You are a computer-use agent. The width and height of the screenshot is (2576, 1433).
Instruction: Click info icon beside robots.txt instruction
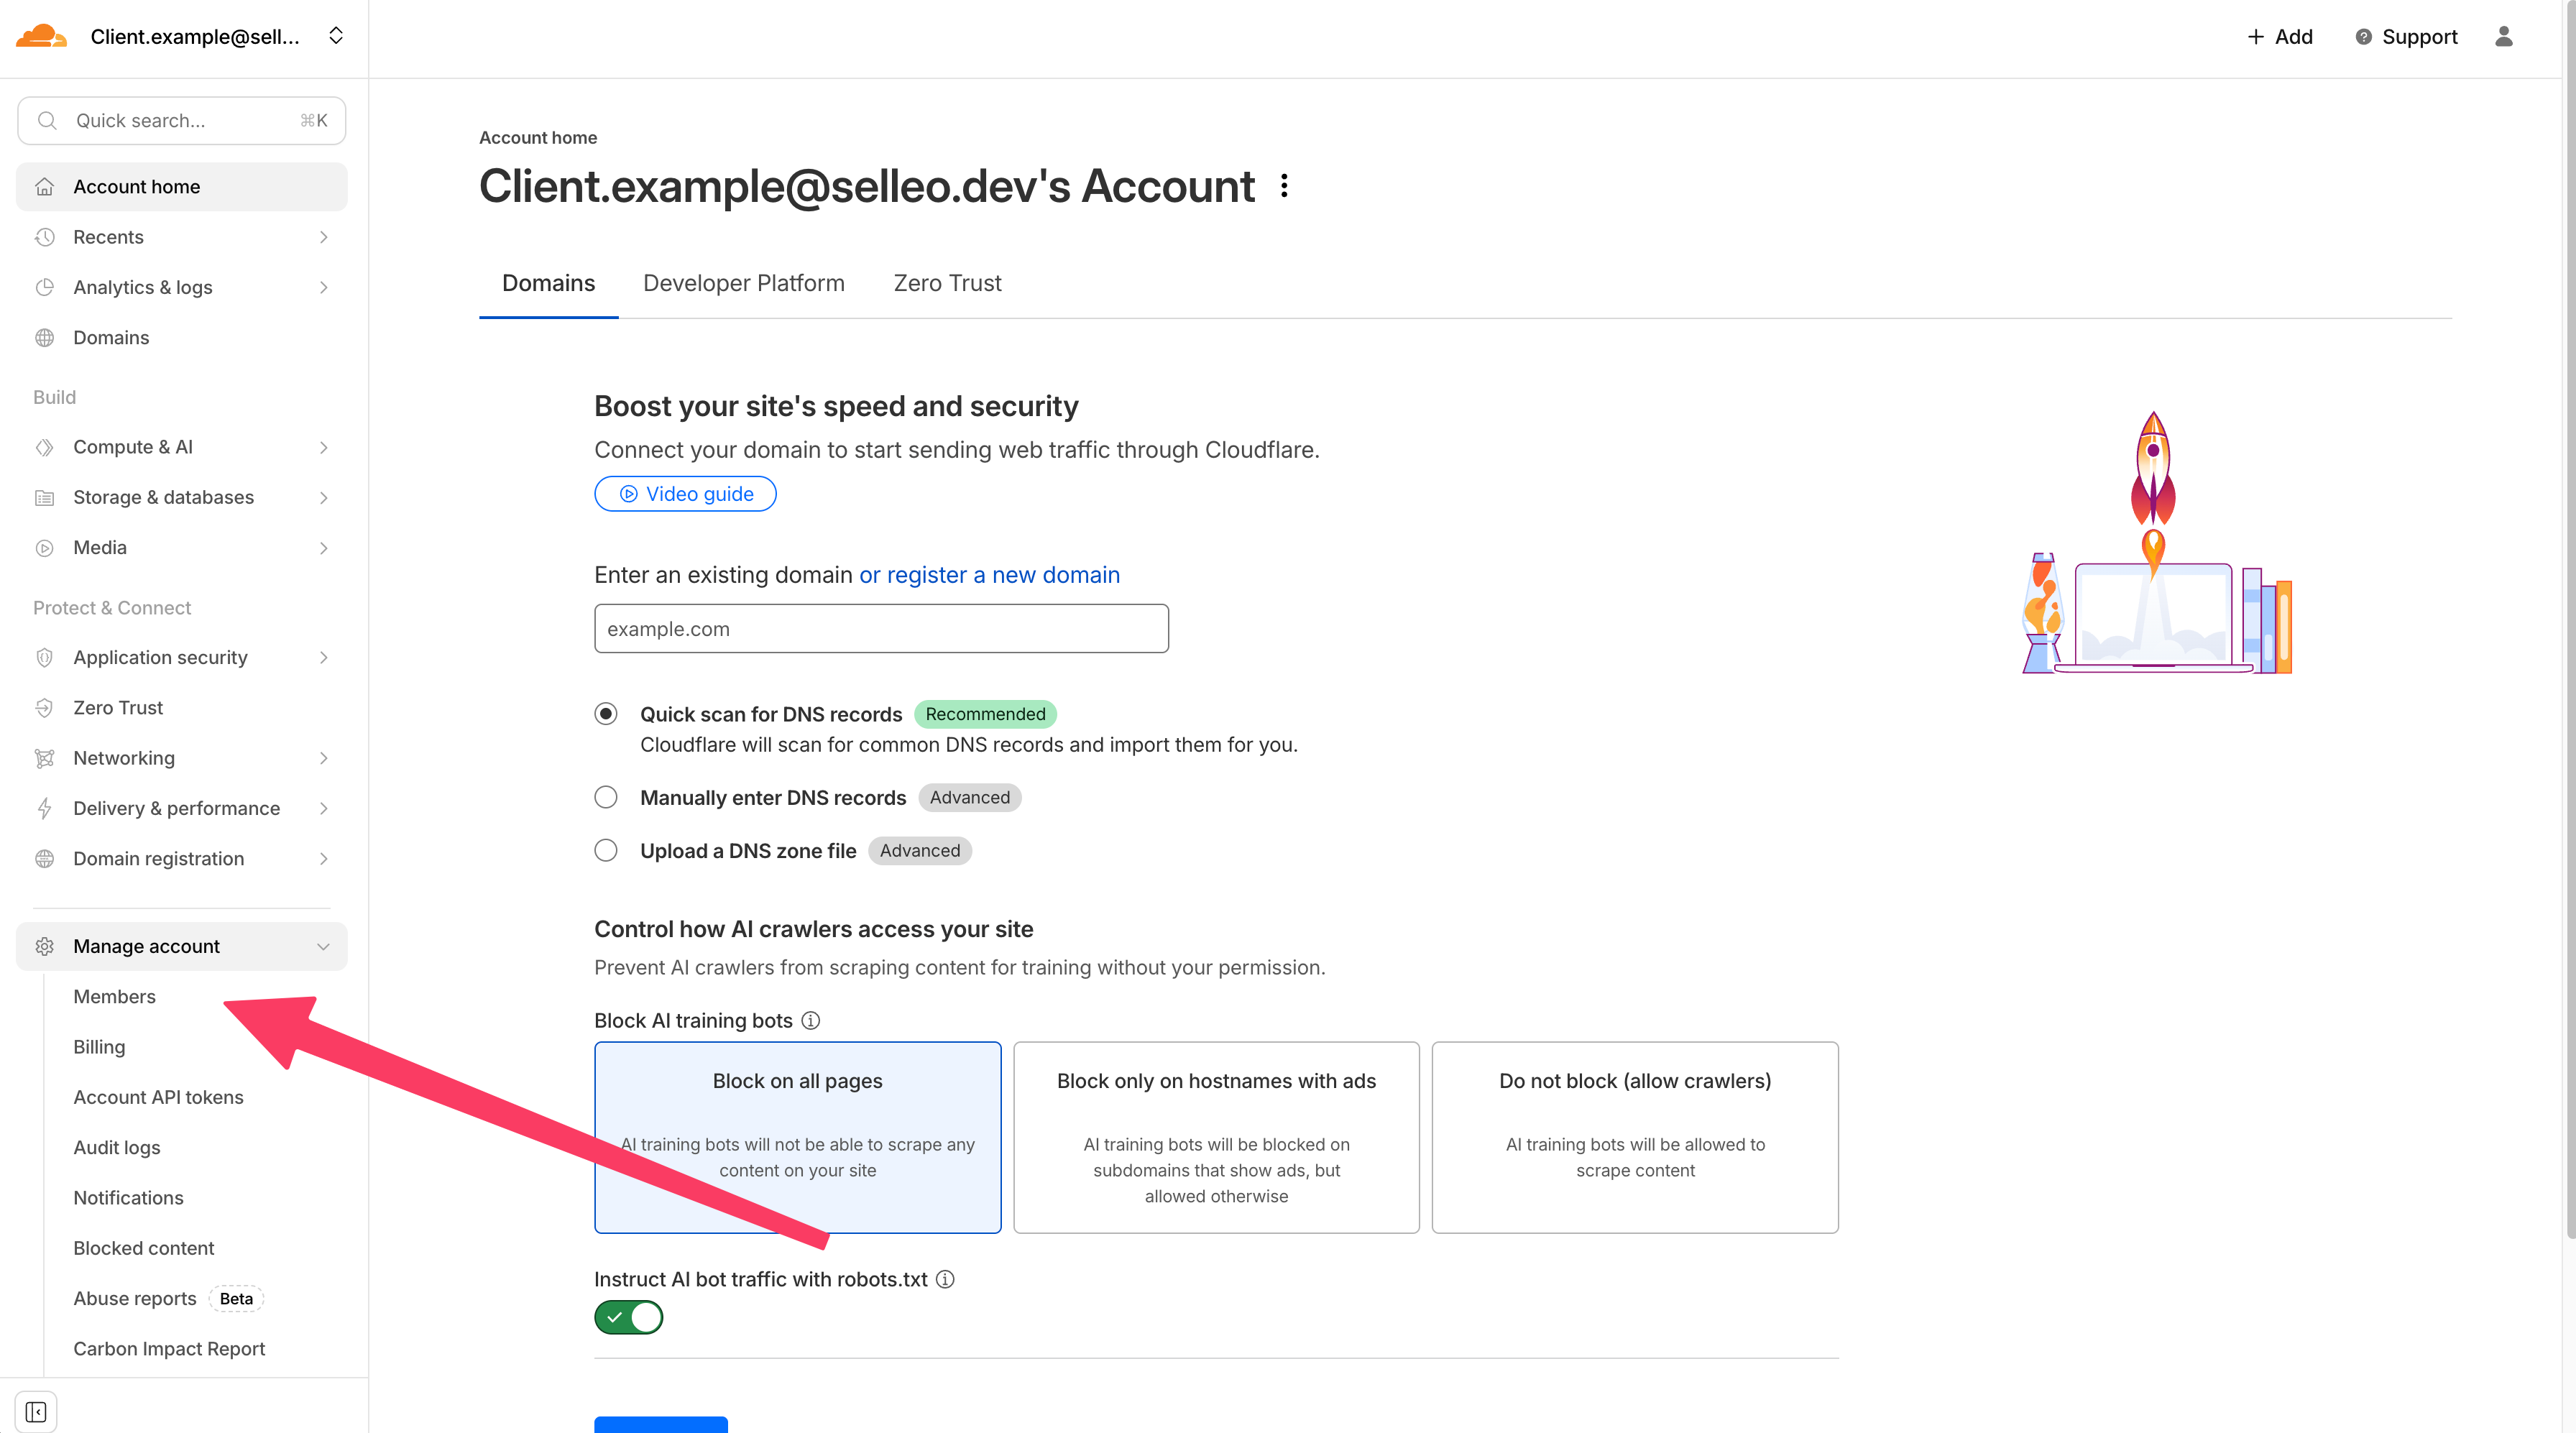pyautogui.click(x=945, y=1279)
